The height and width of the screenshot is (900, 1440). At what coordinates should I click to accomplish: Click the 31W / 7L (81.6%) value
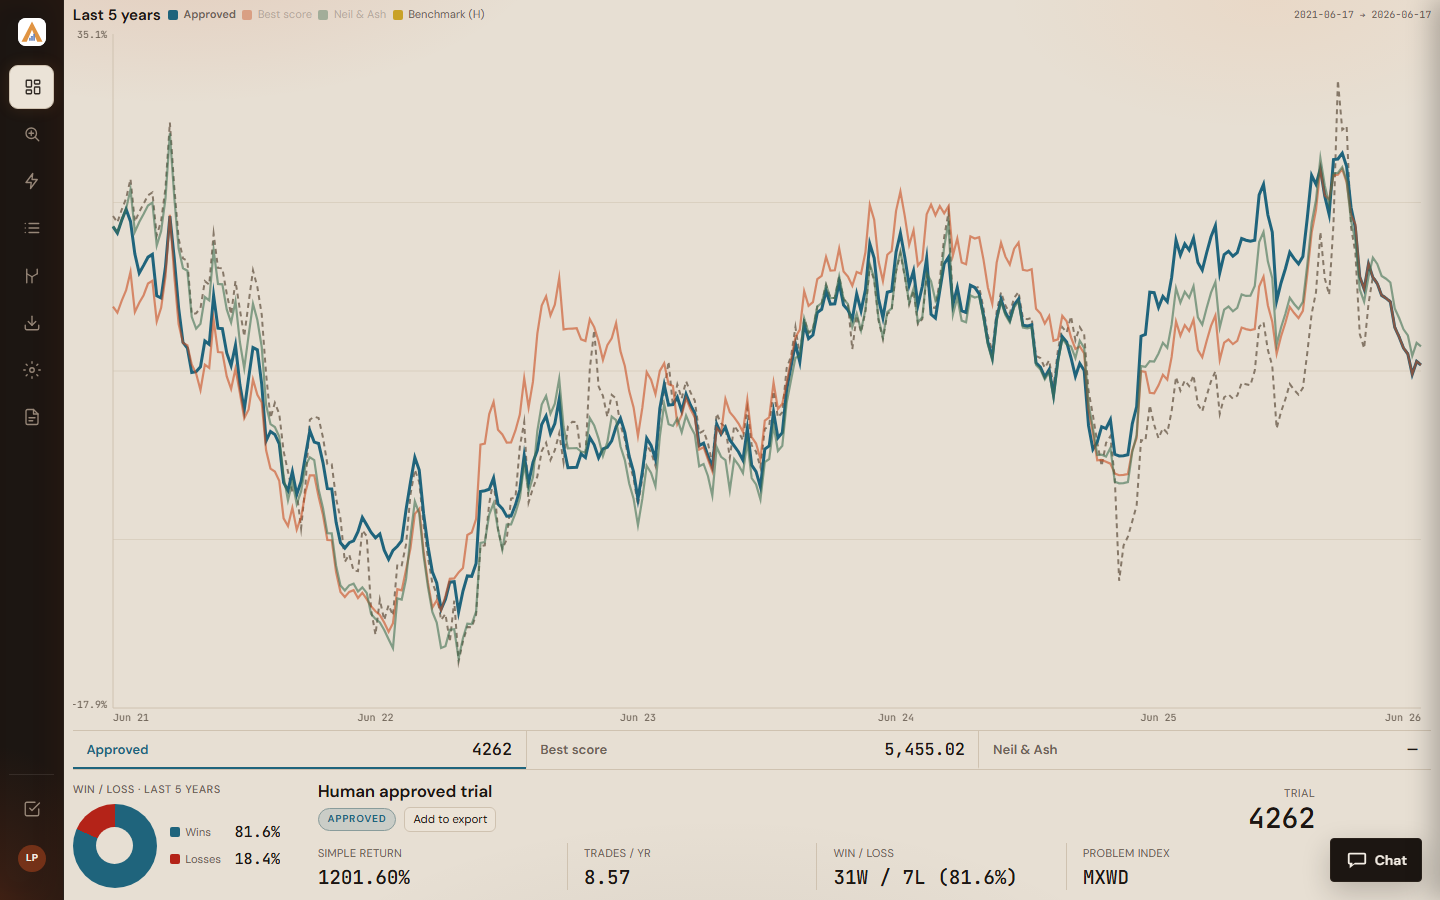(925, 878)
